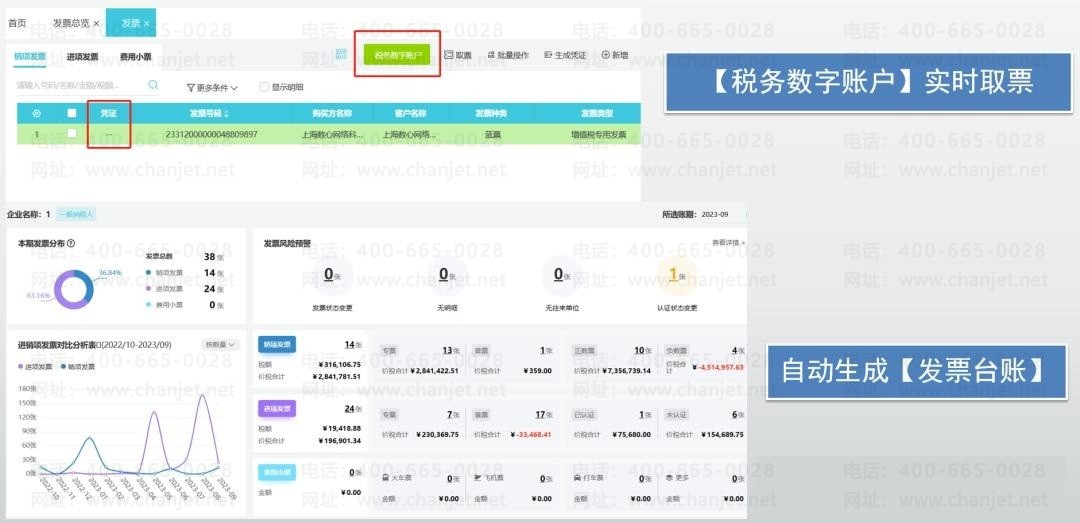Image resolution: width=1080 pixels, height=523 pixels.
Task: Click the blue 销项发票 summary button
Action: point(277,345)
